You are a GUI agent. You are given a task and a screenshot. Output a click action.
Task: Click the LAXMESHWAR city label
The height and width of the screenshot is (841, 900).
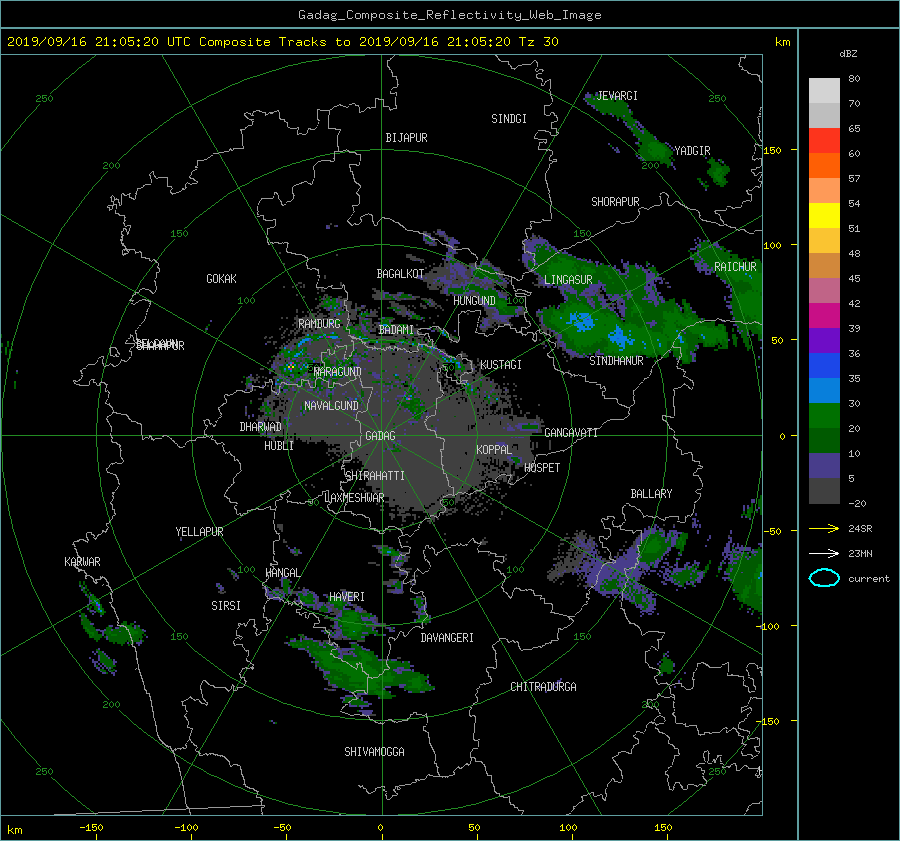tap(354, 498)
